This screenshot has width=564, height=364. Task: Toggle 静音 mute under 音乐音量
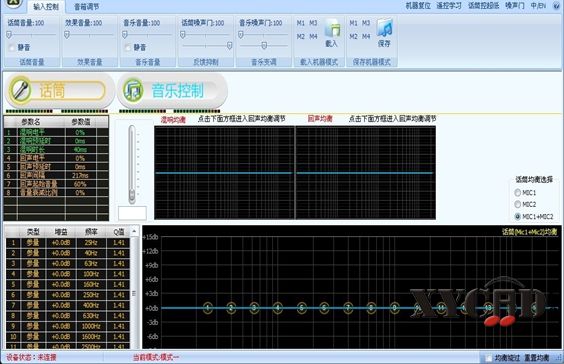click(128, 47)
